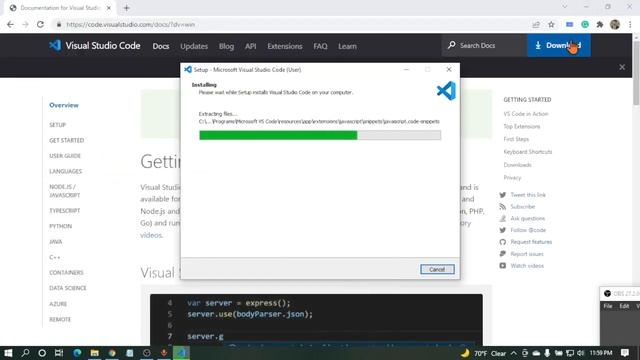Screen dimensions: 640x360
Task: Click the Watch videos YouTube icon
Action: pos(502,266)
